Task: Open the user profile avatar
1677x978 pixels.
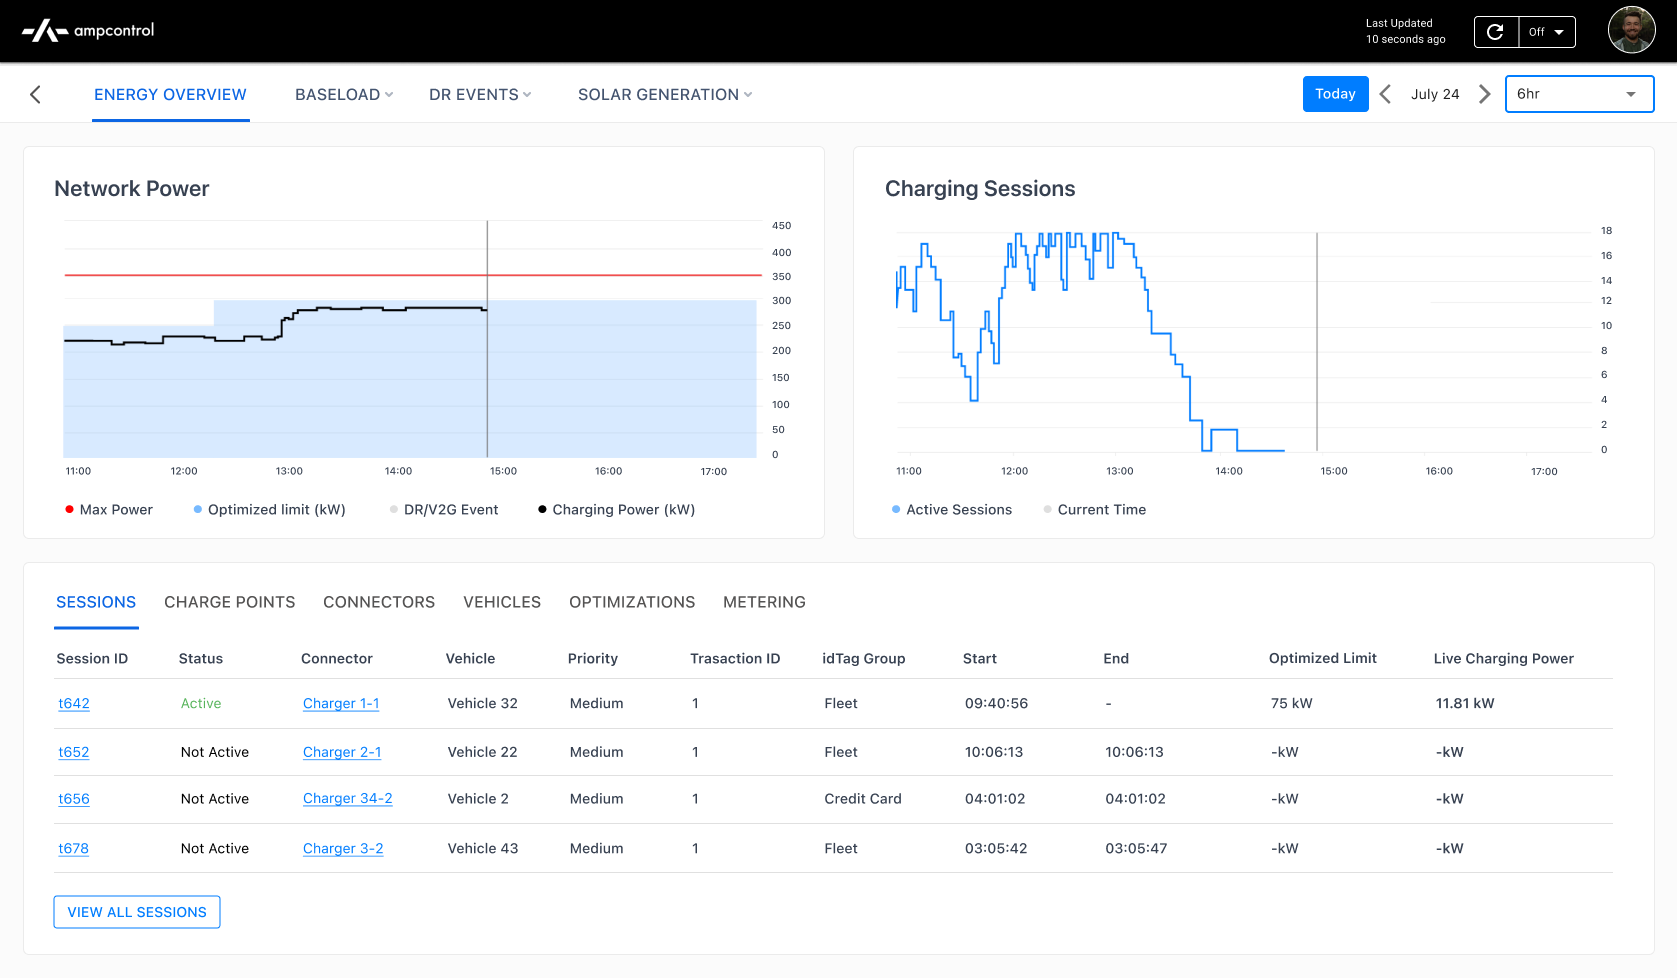Action: point(1631,31)
